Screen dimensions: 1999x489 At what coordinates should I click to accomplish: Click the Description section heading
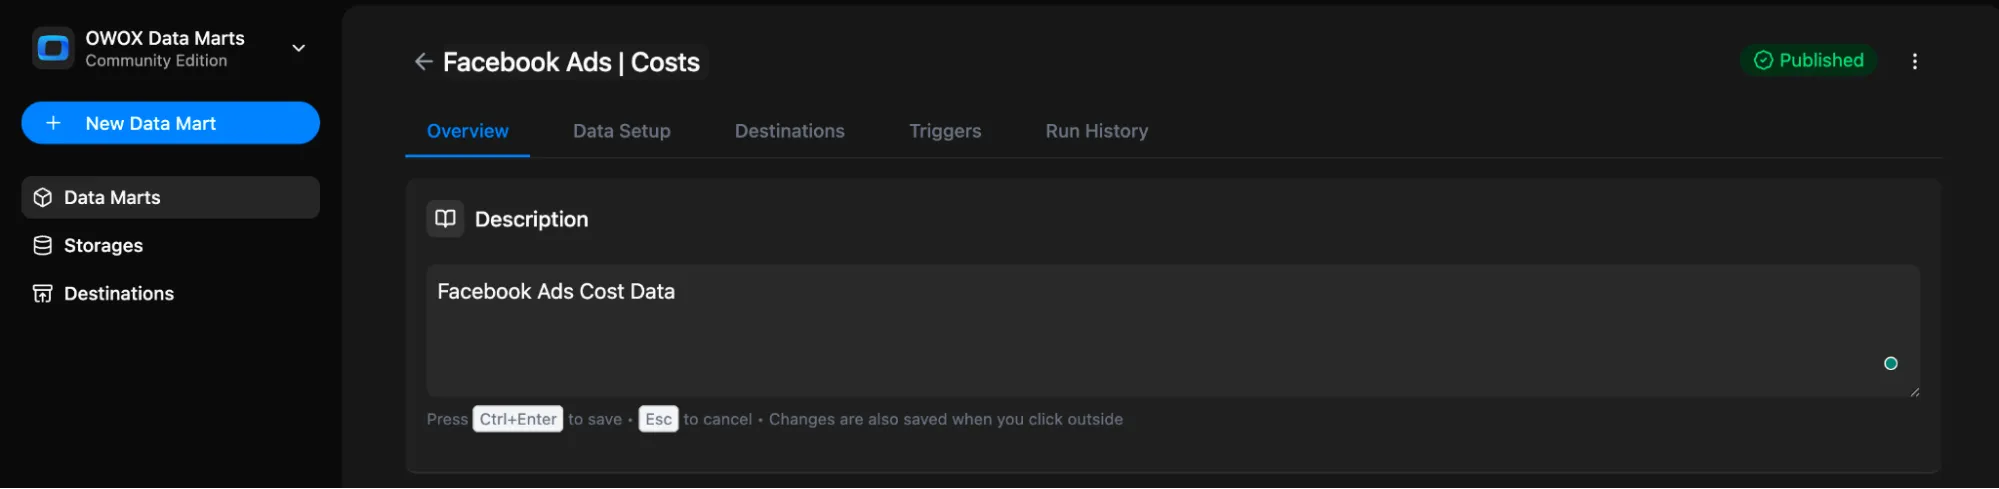tap(531, 220)
